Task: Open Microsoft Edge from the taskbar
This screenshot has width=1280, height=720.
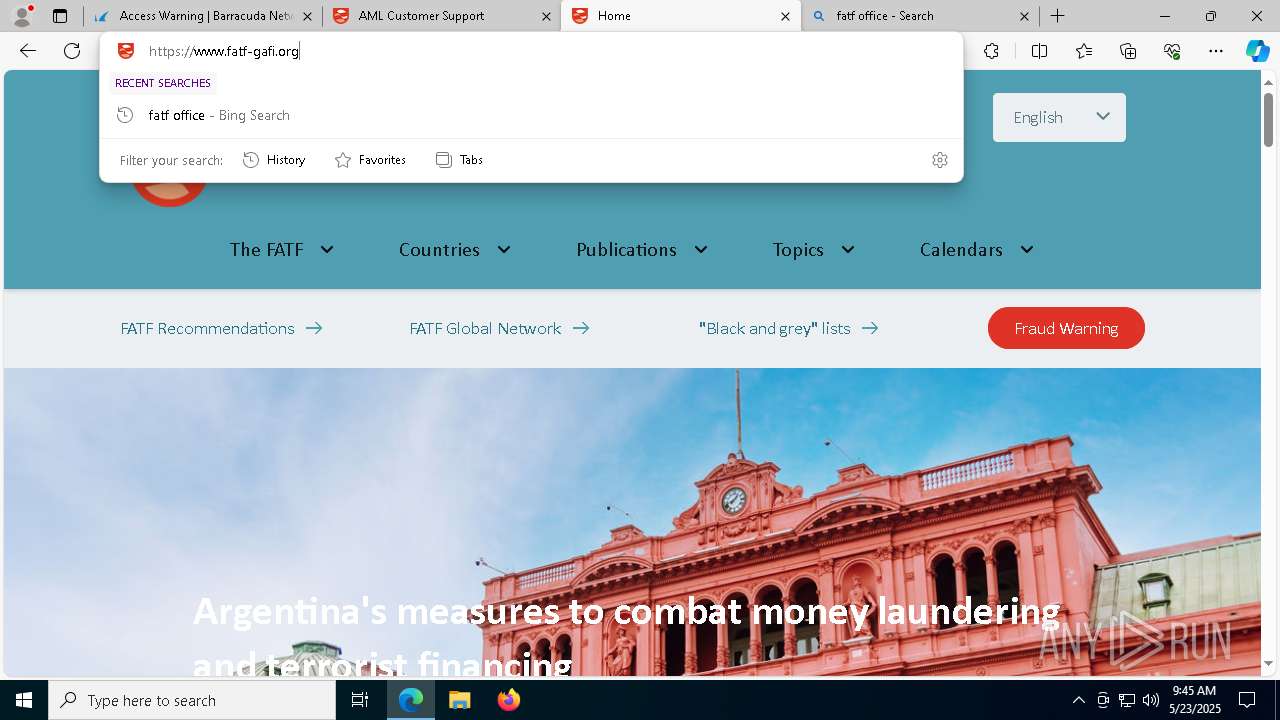Action: pos(411,700)
